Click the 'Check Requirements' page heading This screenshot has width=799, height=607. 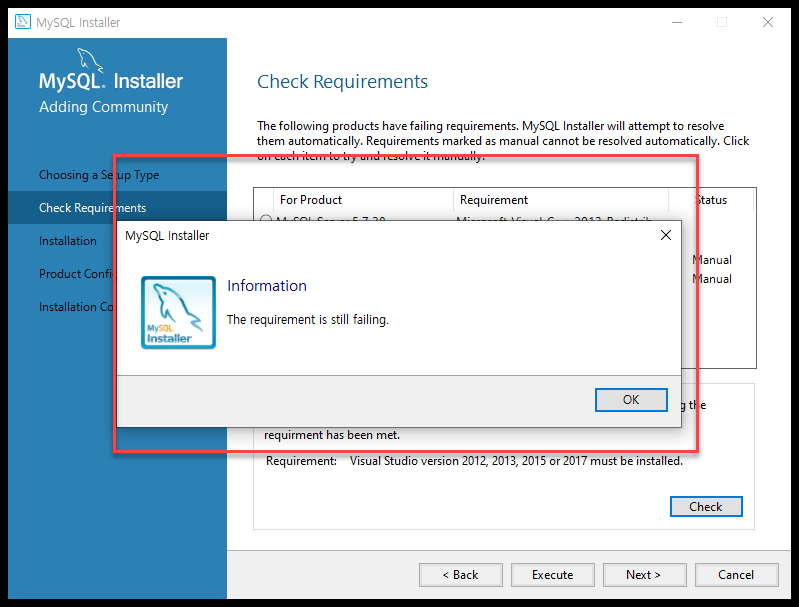point(342,82)
